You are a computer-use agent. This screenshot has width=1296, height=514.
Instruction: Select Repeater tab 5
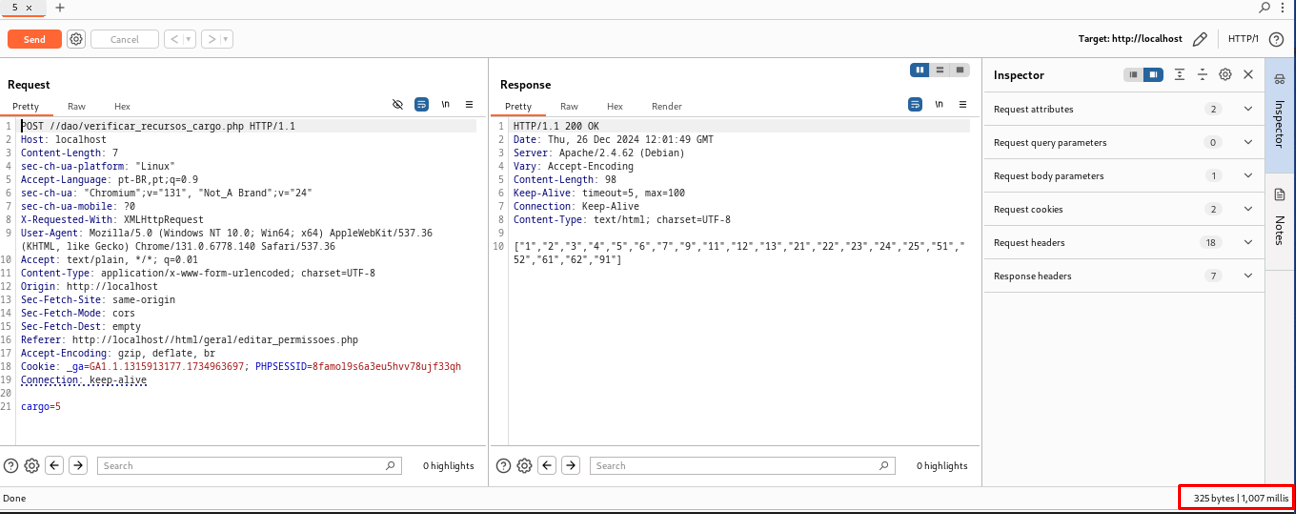(15, 7)
